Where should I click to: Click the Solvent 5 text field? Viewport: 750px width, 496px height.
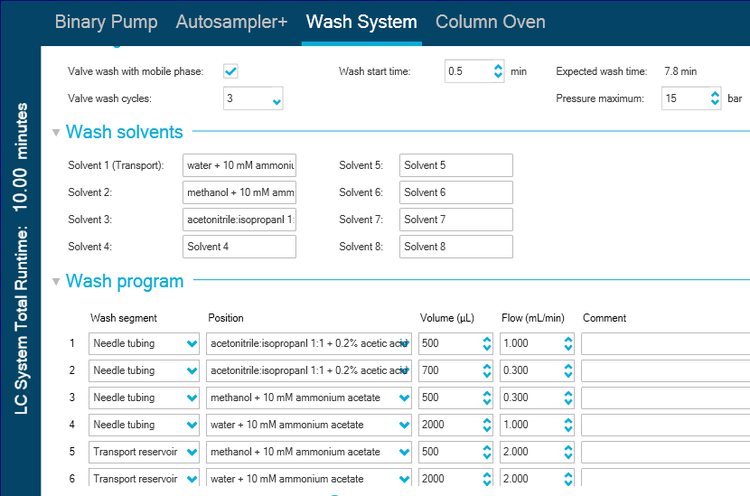pos(455,165)
